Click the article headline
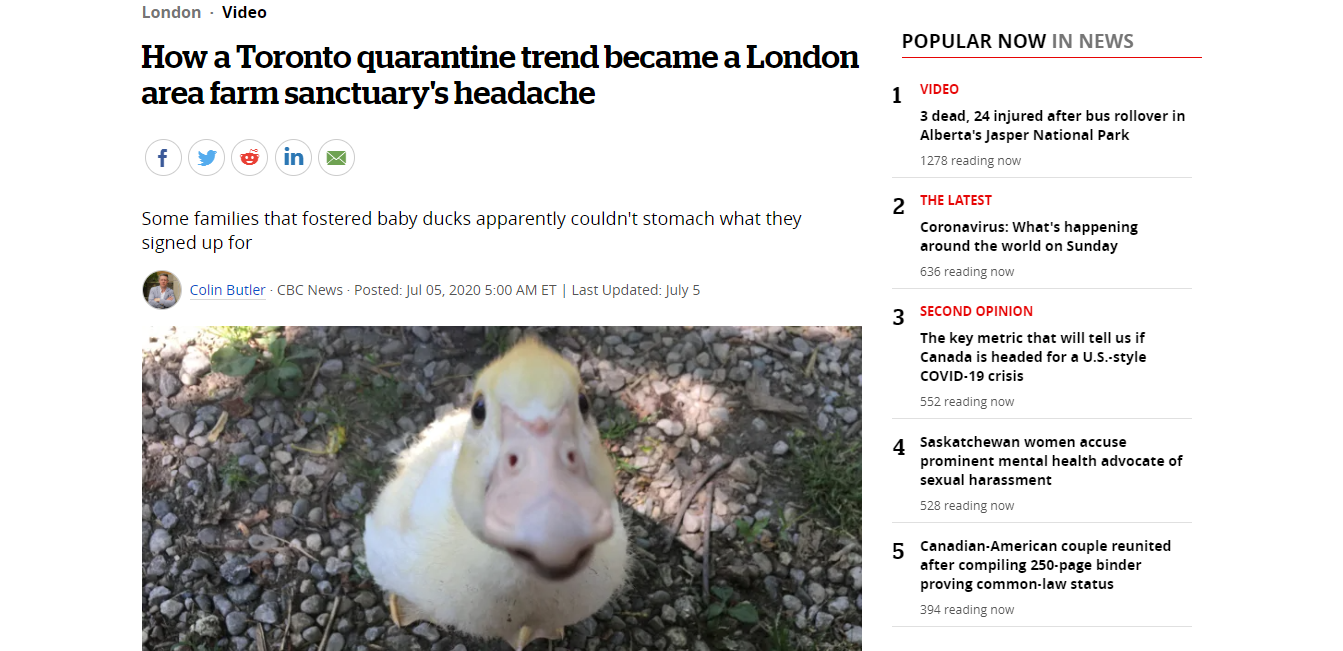 coord(500,75)
